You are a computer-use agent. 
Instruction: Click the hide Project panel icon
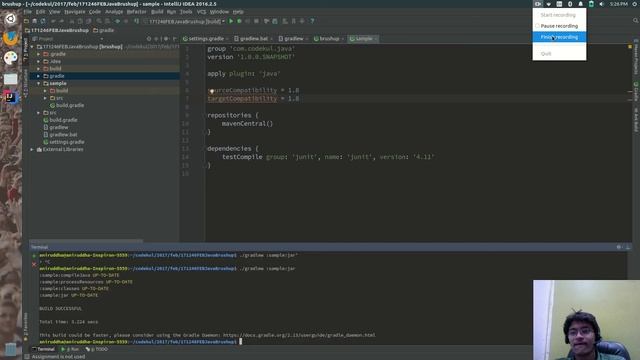coord(175,39)
